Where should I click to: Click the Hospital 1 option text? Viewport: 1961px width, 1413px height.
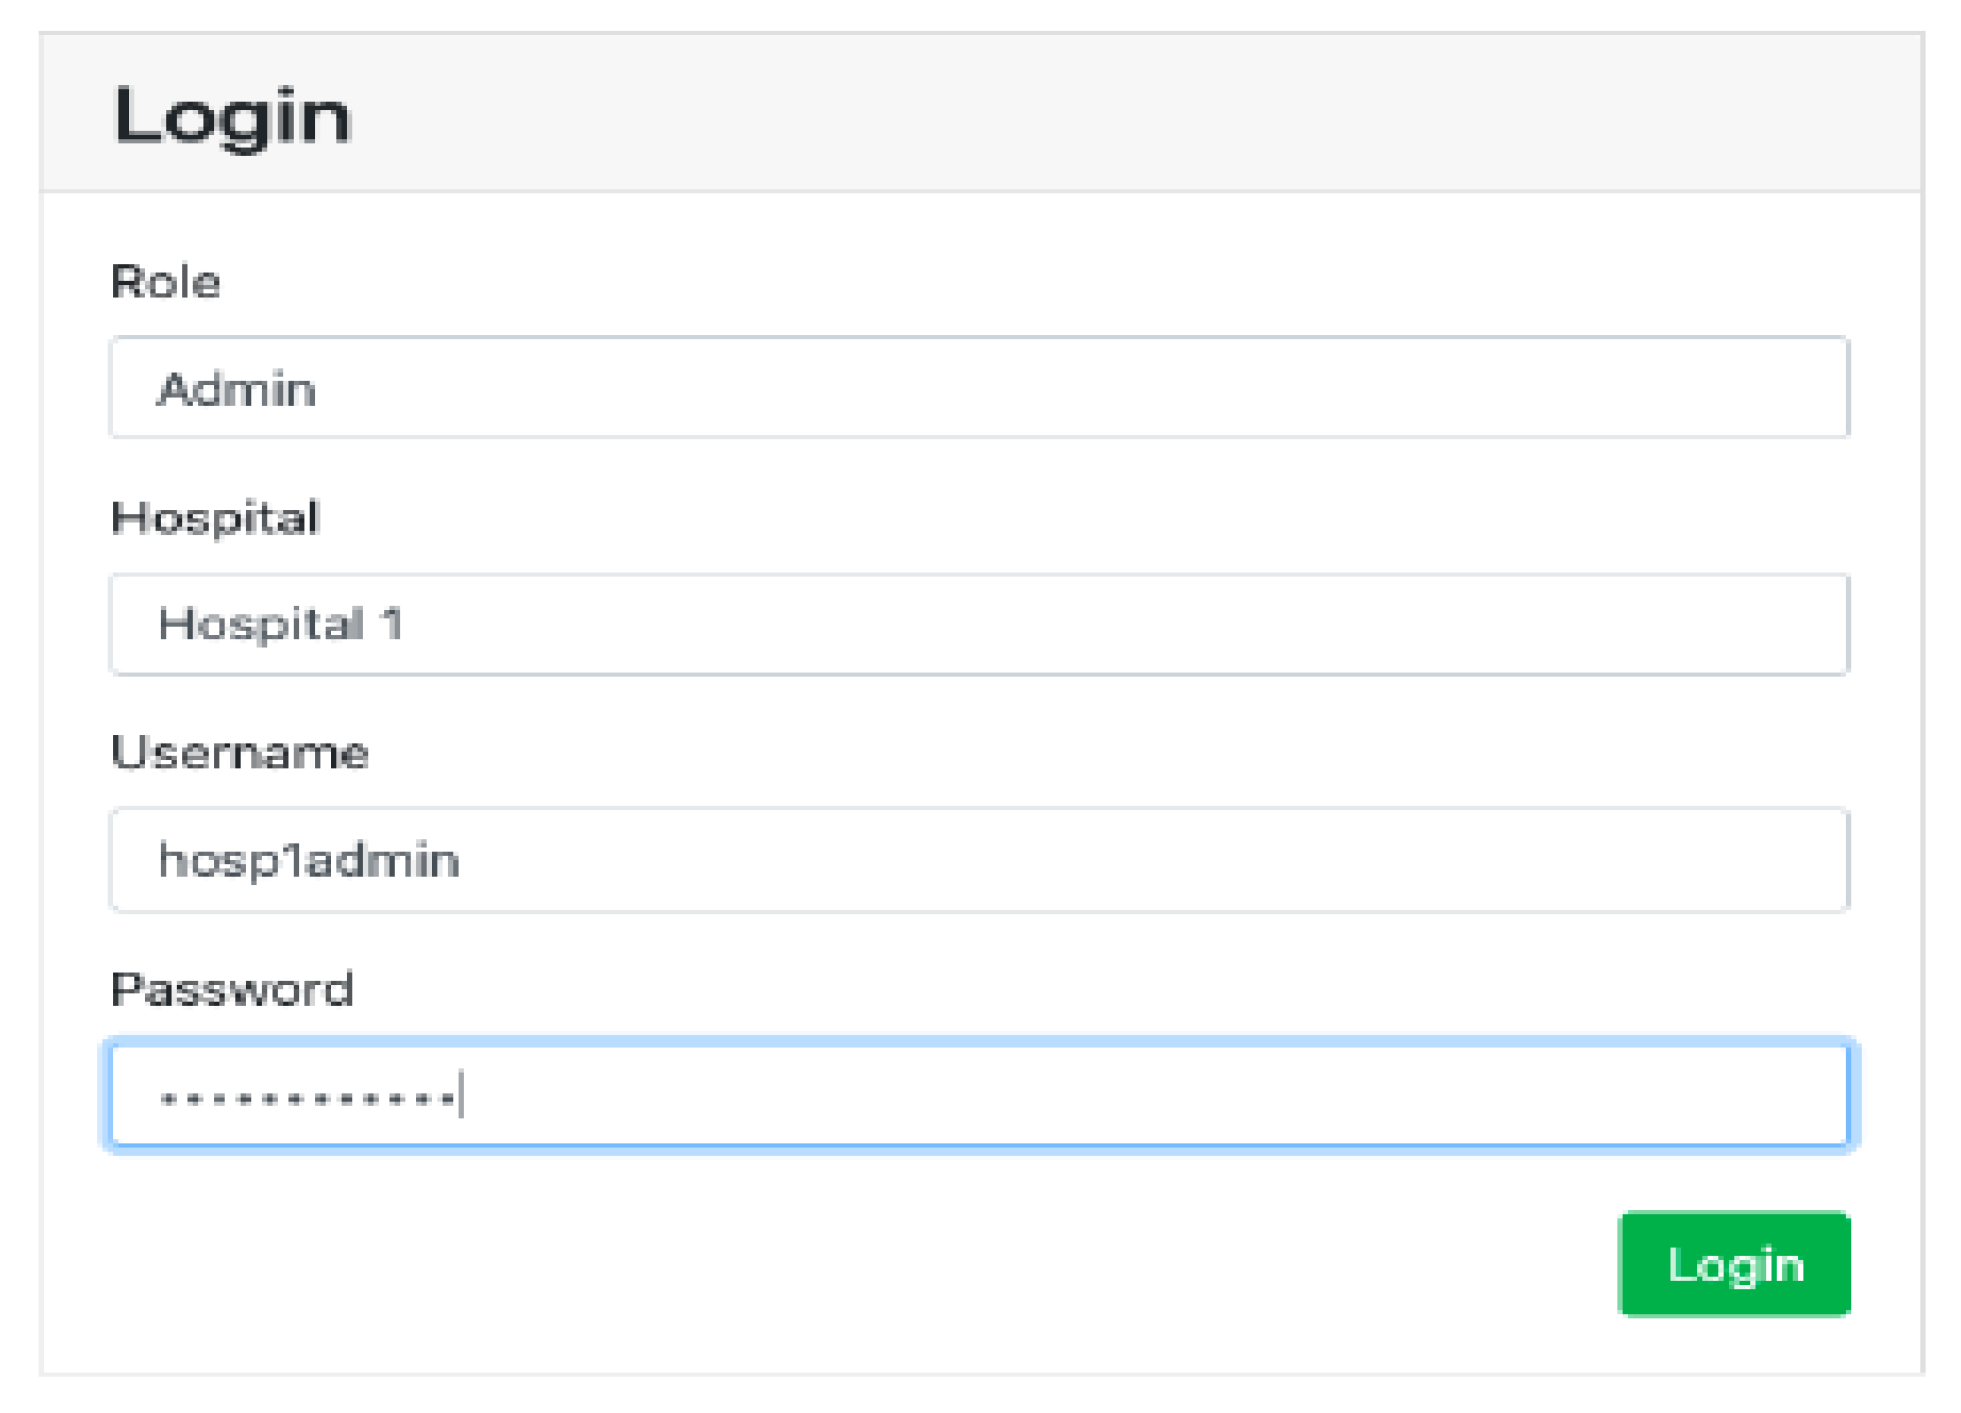pos(281,625)
